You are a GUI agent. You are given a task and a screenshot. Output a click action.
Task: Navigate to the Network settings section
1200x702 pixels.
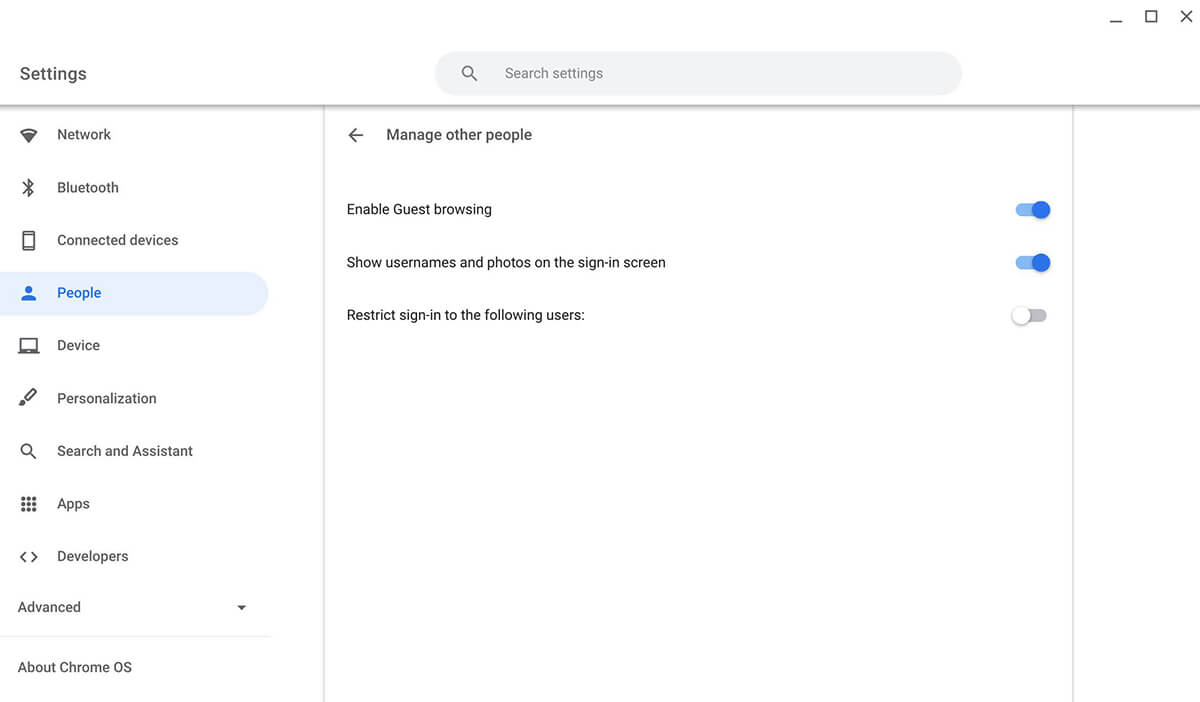coord(83,134)
